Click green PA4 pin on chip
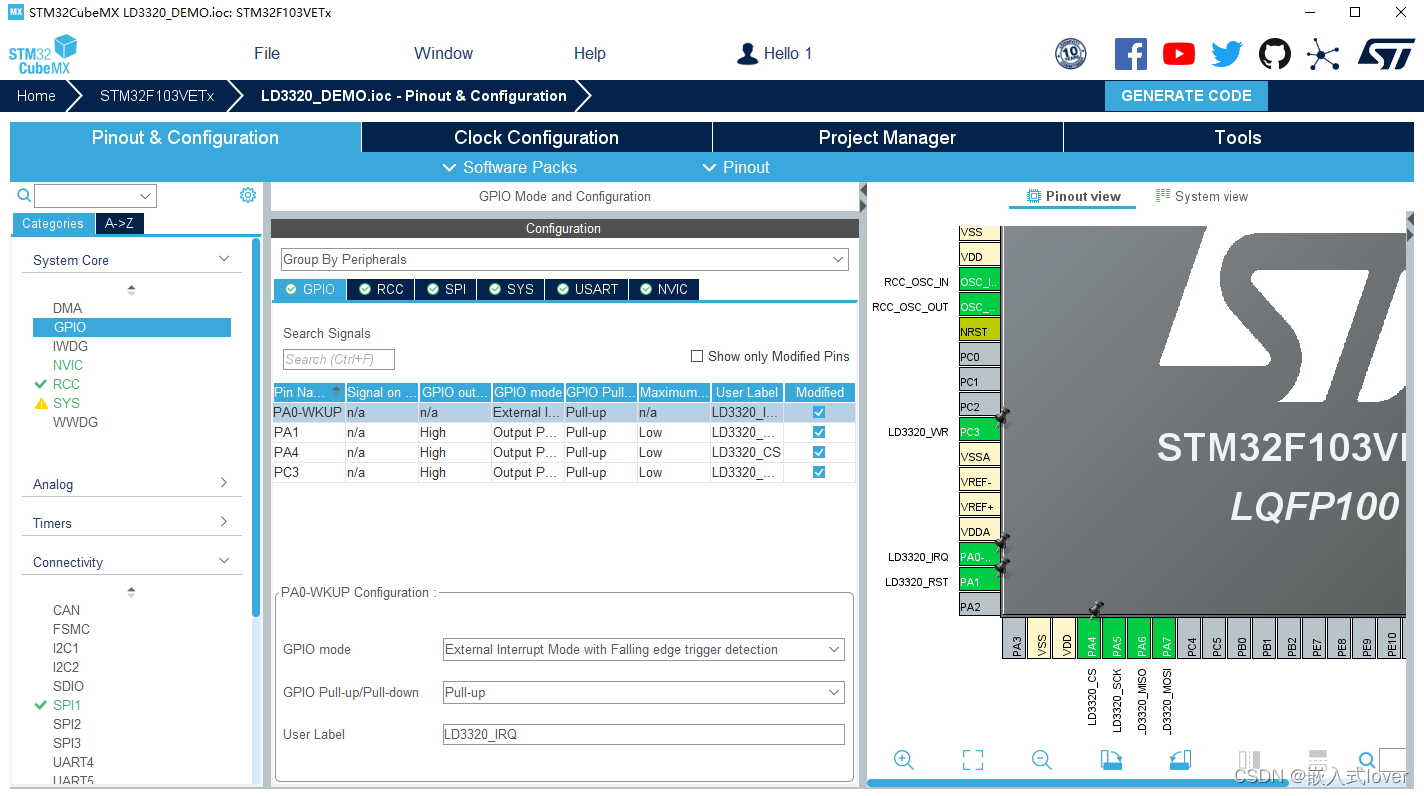The height and width of the screenshot is (796, 1424). [x=1090, y=638]
